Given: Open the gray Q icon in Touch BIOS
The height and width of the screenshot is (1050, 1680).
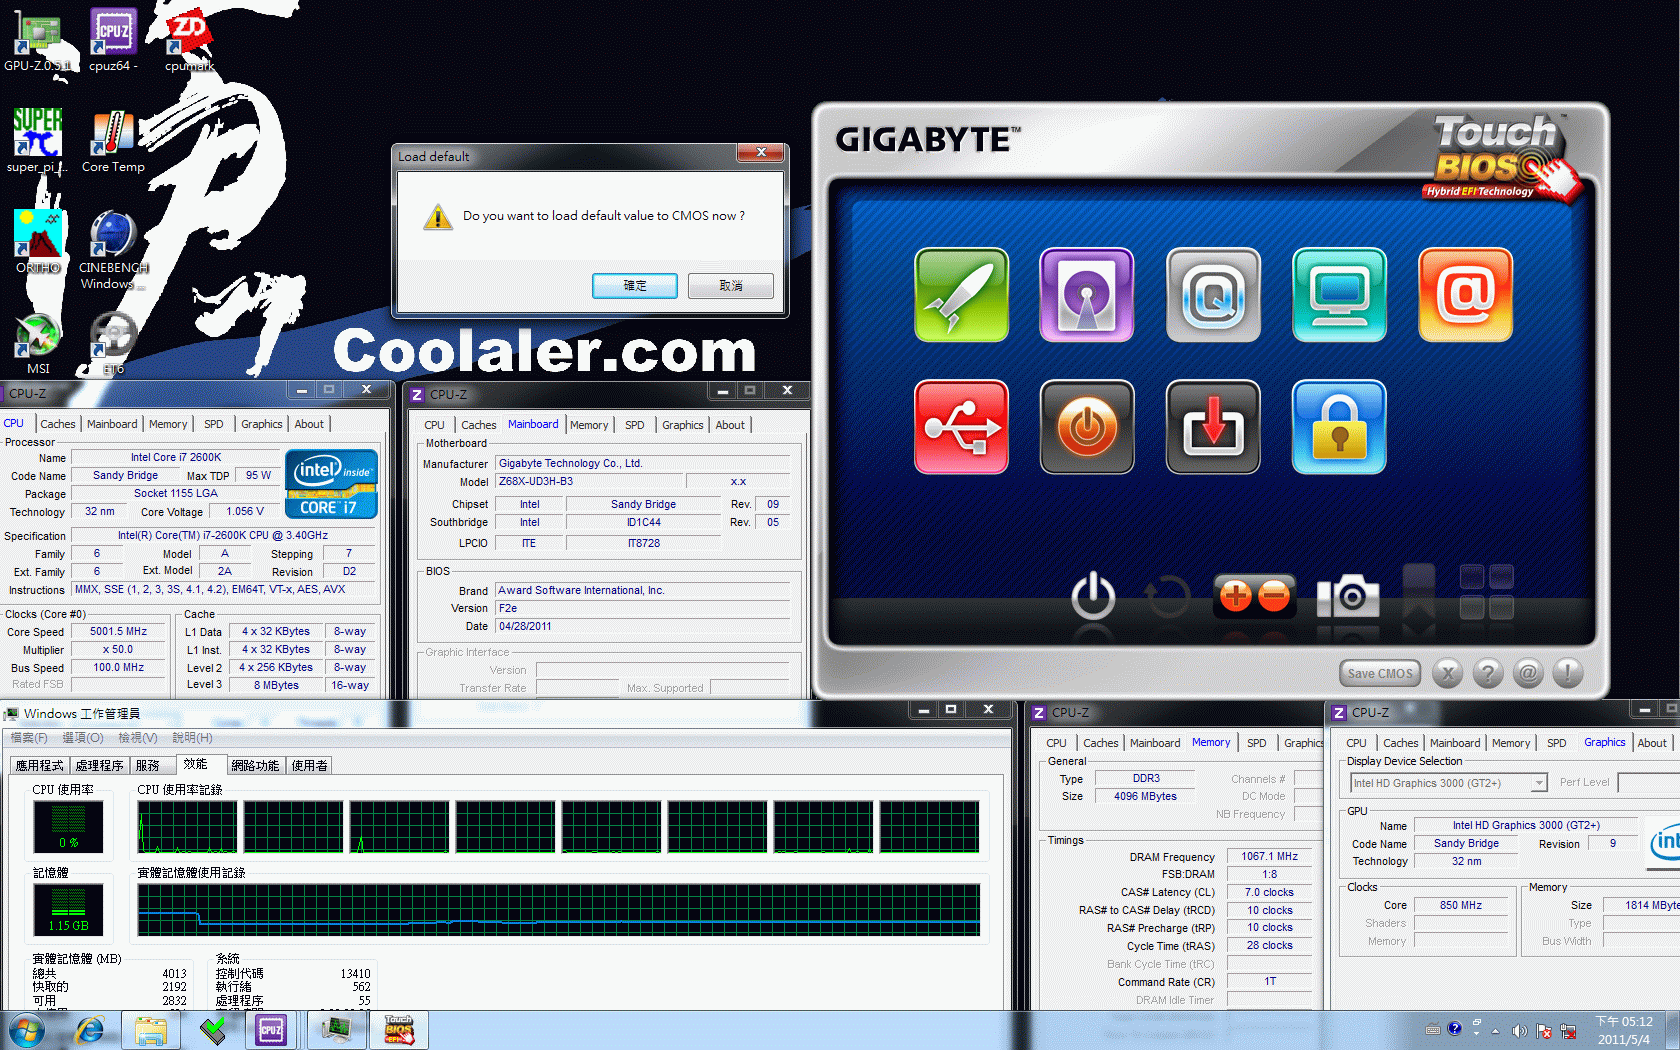Looking at the screenshot, I should tap(1213, 295).
